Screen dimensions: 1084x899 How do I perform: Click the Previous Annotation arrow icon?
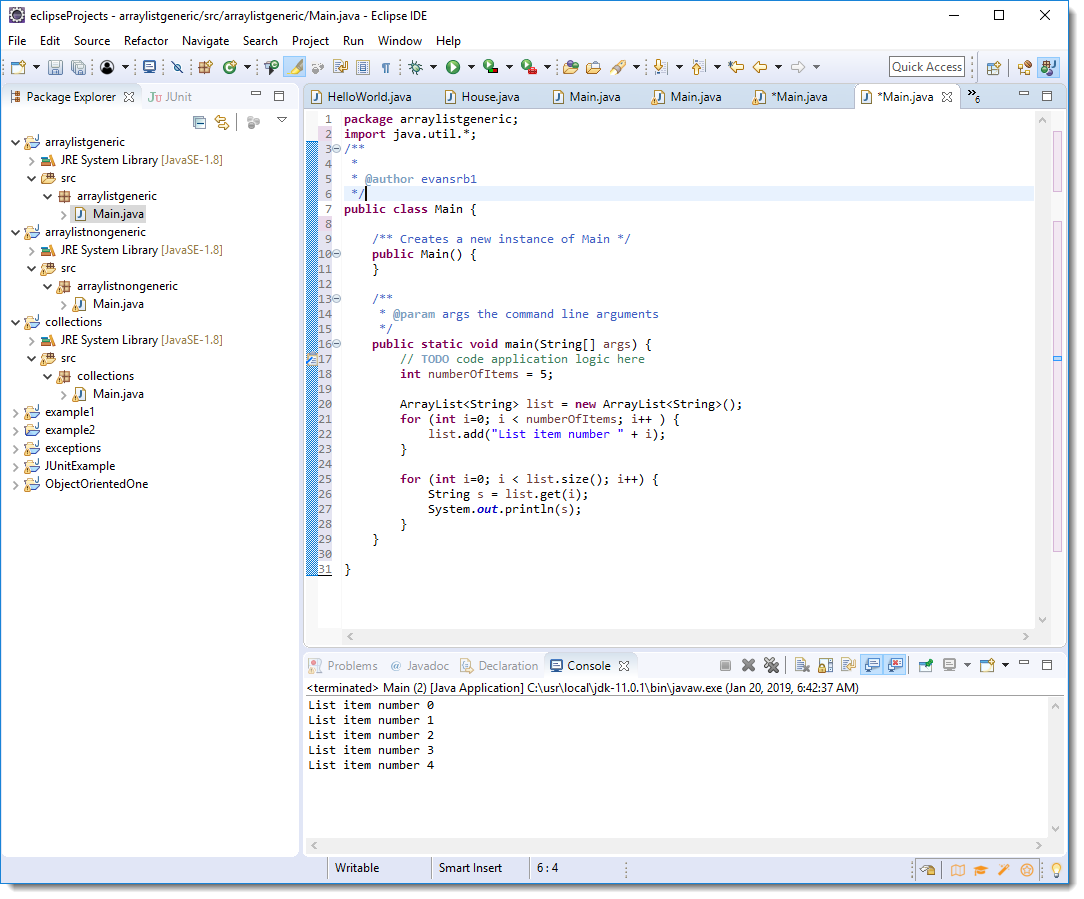(x=699, y=67)
